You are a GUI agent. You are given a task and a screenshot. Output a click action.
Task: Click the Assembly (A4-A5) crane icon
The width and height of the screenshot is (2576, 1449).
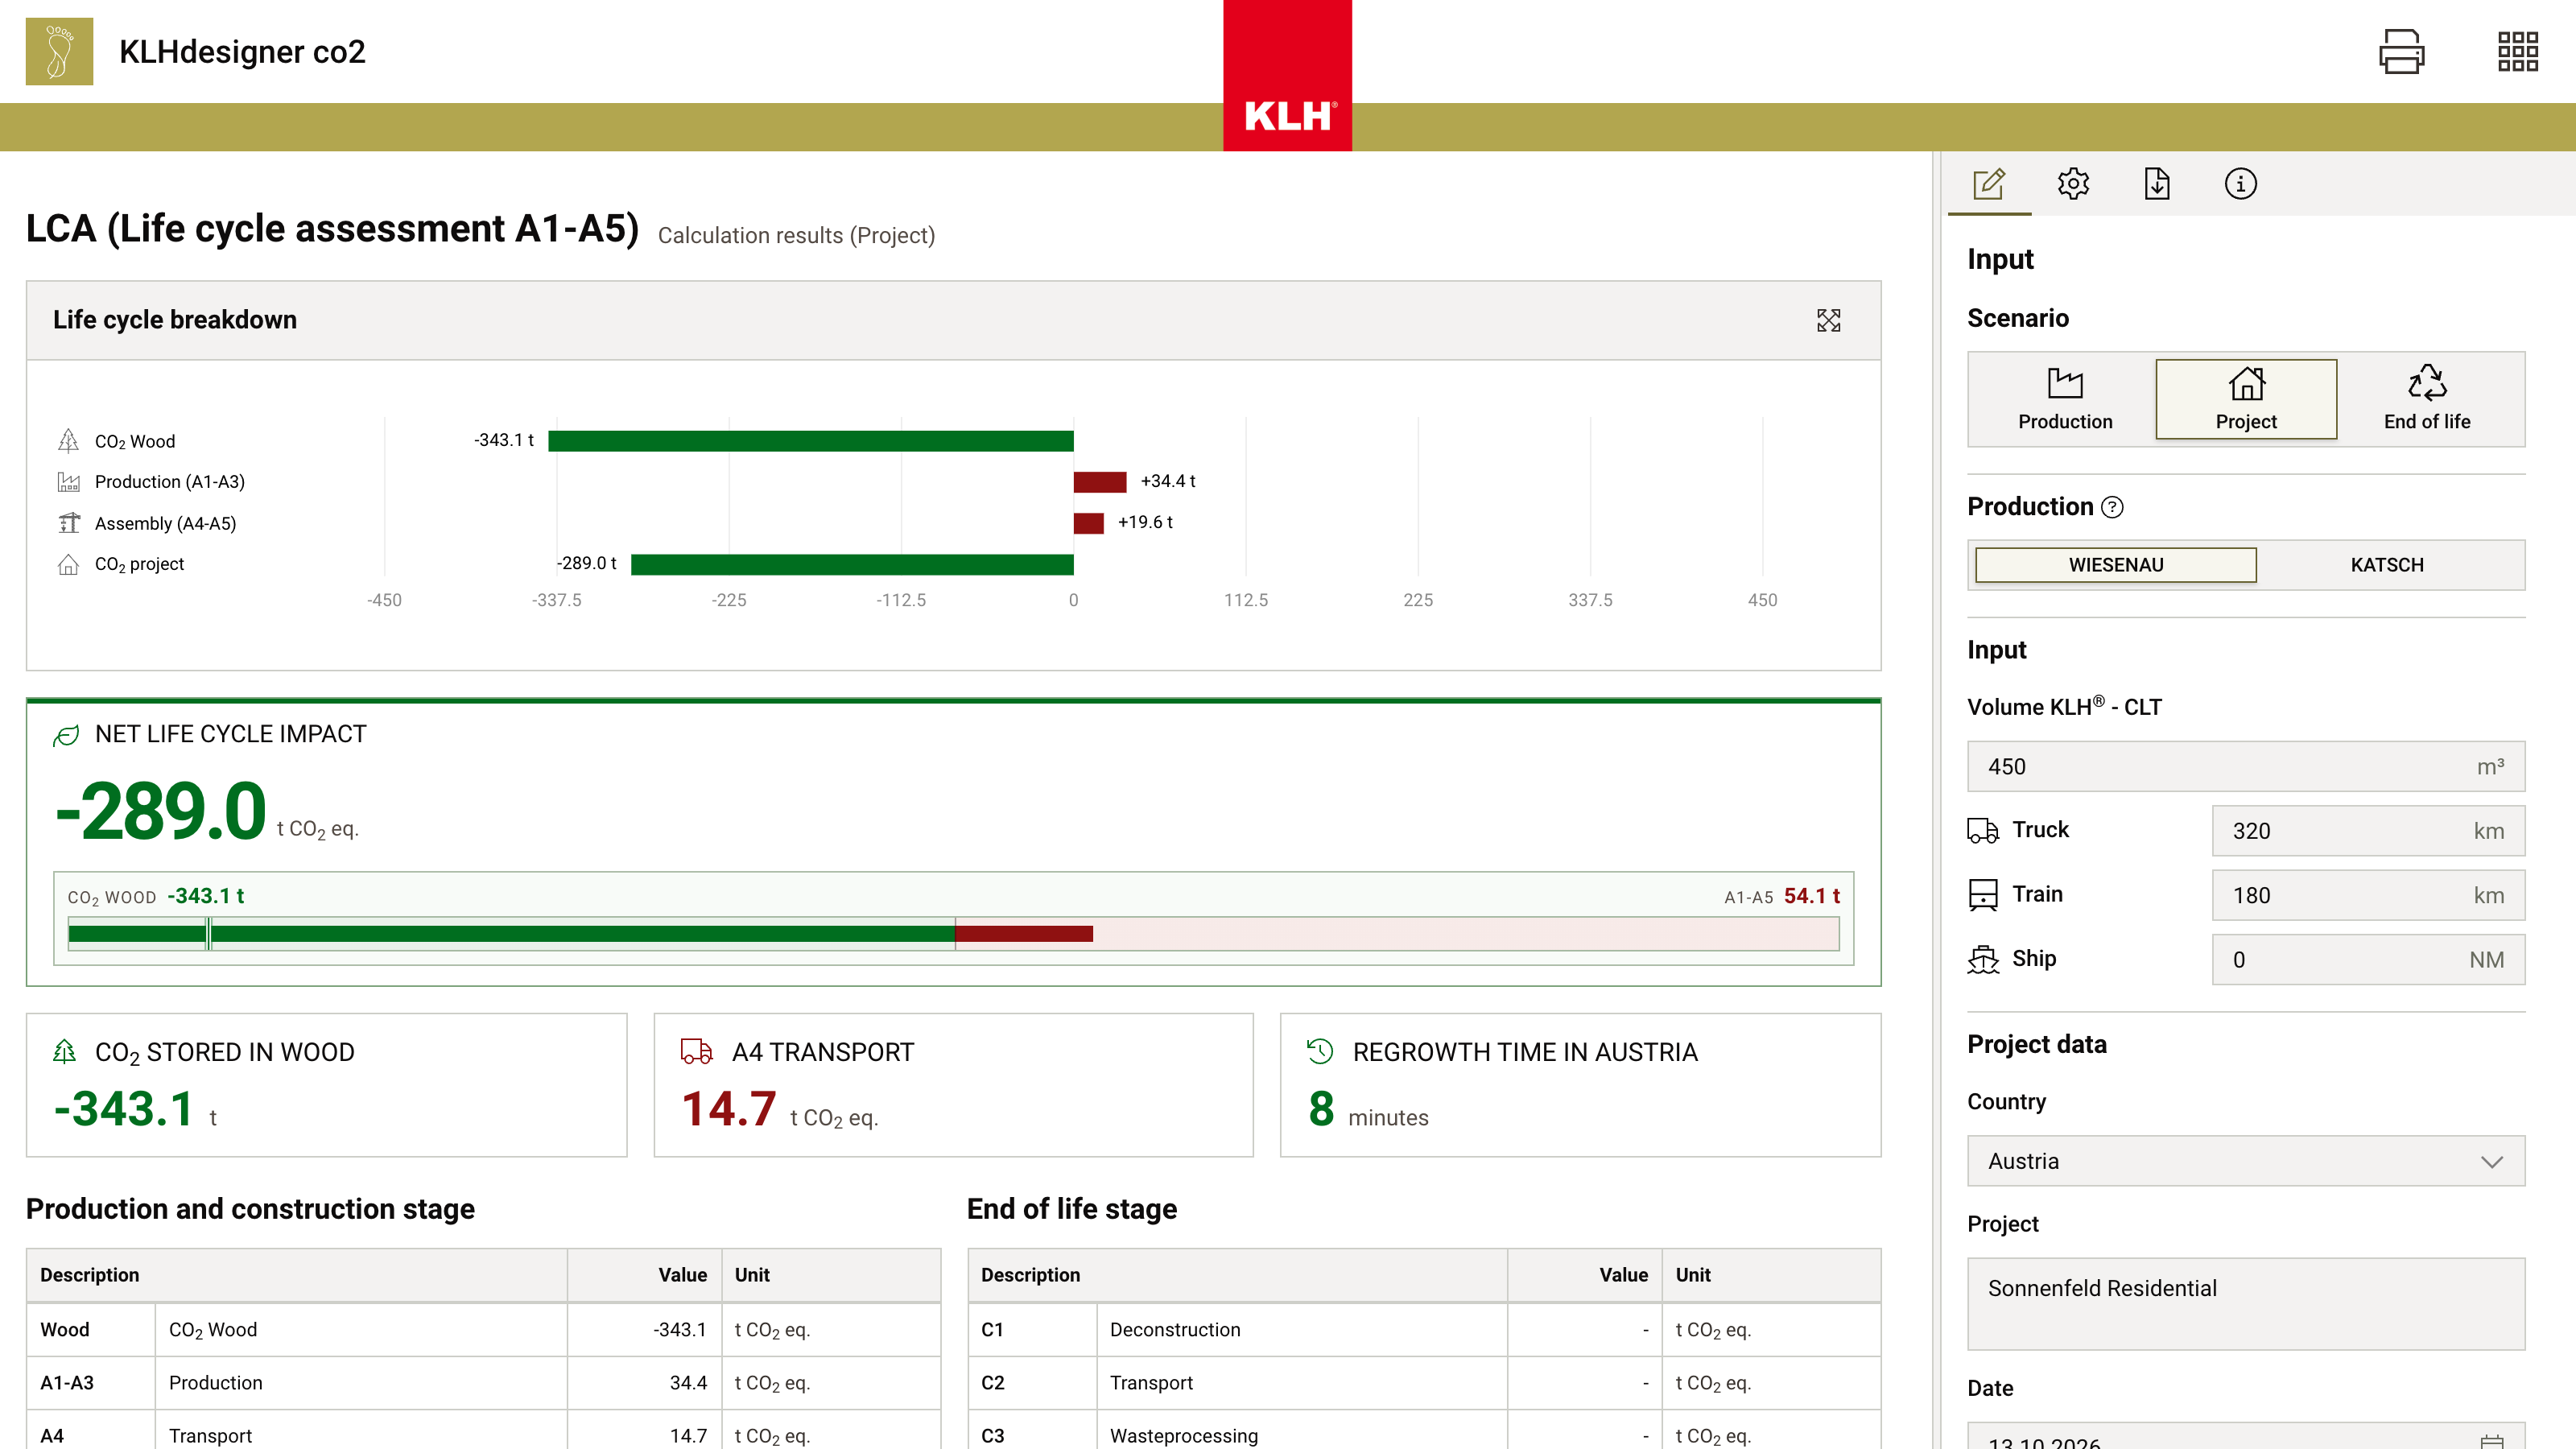(68, 523)
